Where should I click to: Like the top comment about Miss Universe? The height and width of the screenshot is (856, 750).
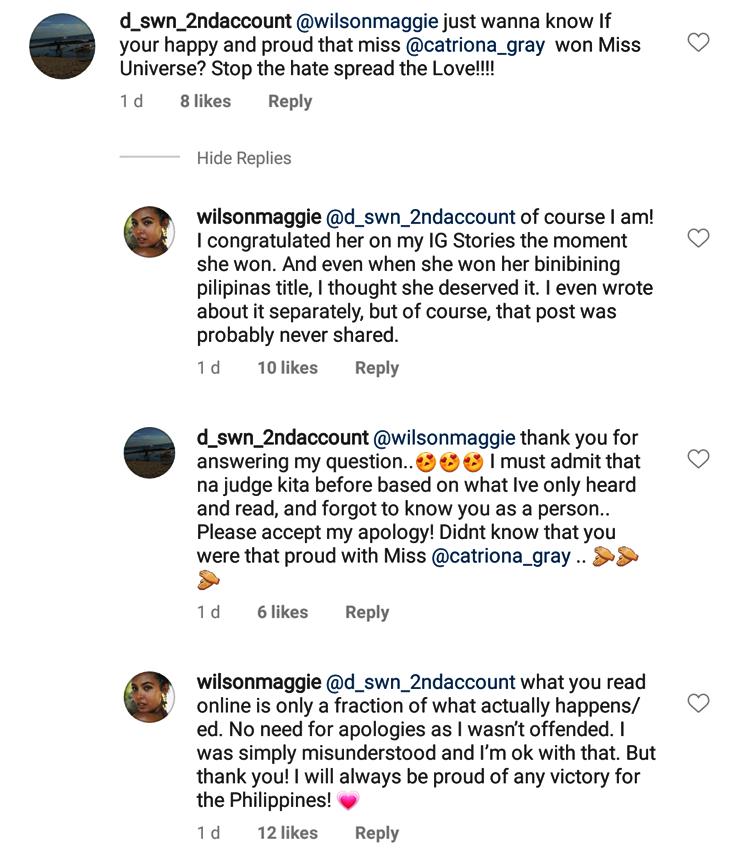pos(699,42)
